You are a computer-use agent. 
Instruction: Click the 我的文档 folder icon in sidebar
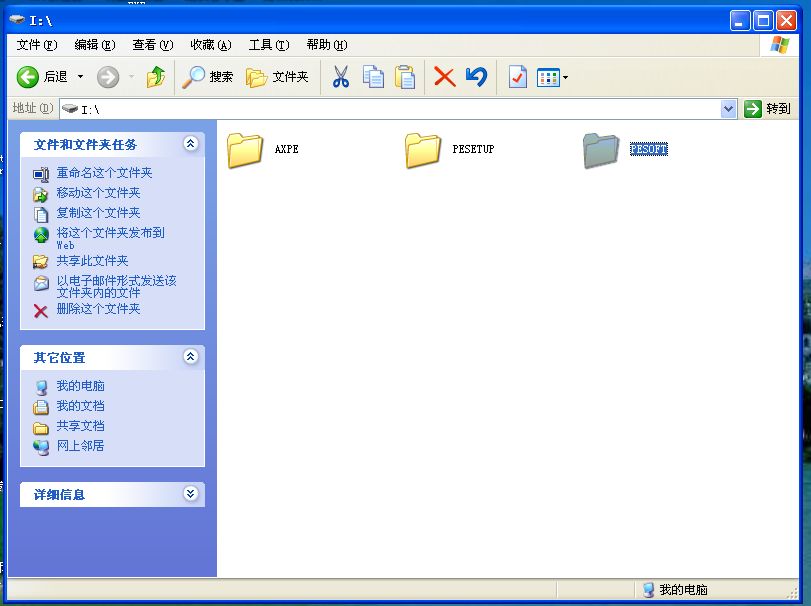pyautogui.click(x=41, y=407)
